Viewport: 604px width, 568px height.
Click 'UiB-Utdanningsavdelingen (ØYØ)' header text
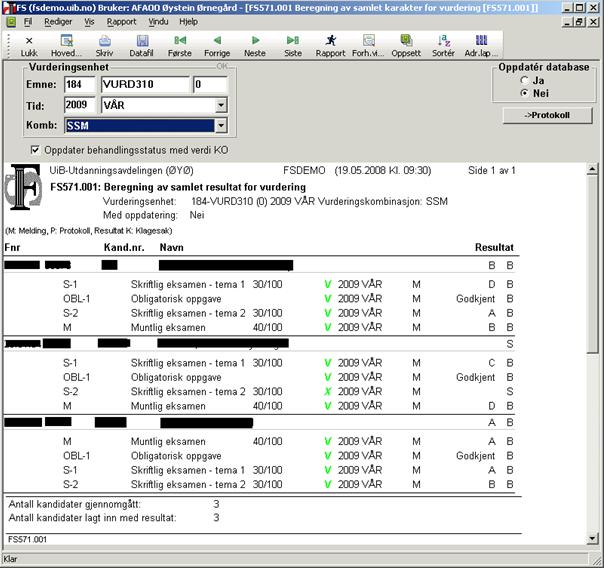(x=122, y=171)
